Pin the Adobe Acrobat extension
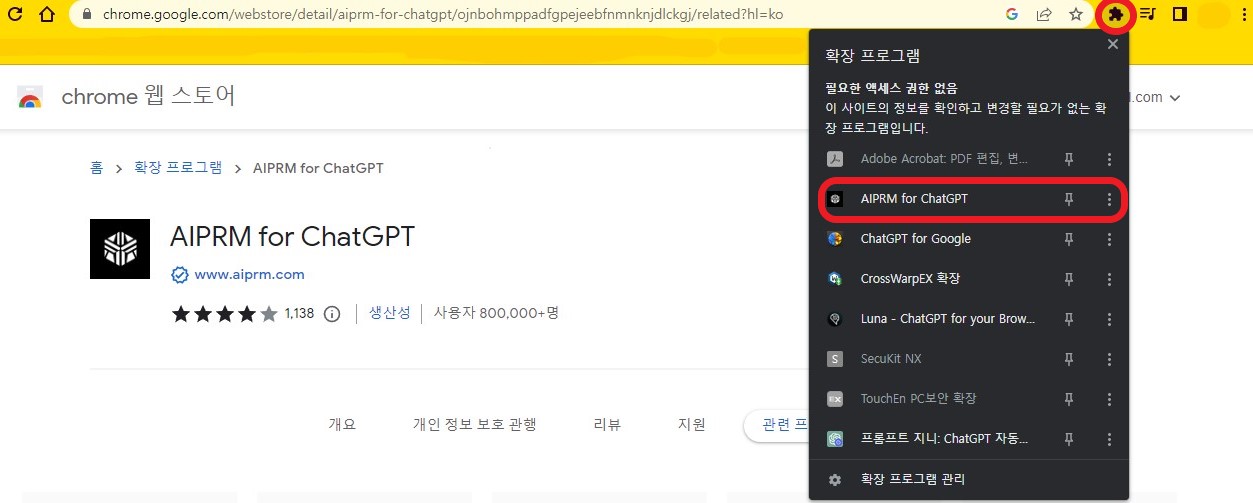Image resolution: width=1253 pixels, height=503 pixels. click(x=1069, y=159)
